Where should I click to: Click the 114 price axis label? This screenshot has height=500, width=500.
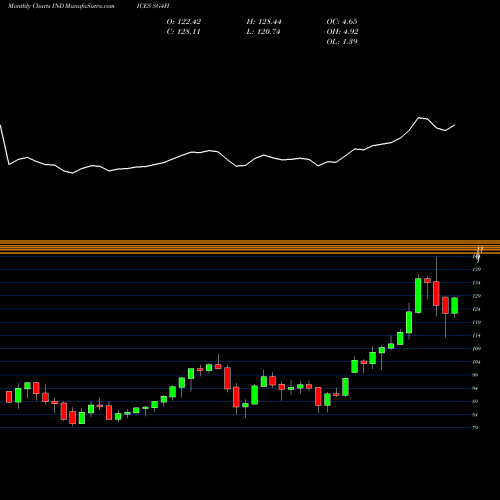coord(477,336)
